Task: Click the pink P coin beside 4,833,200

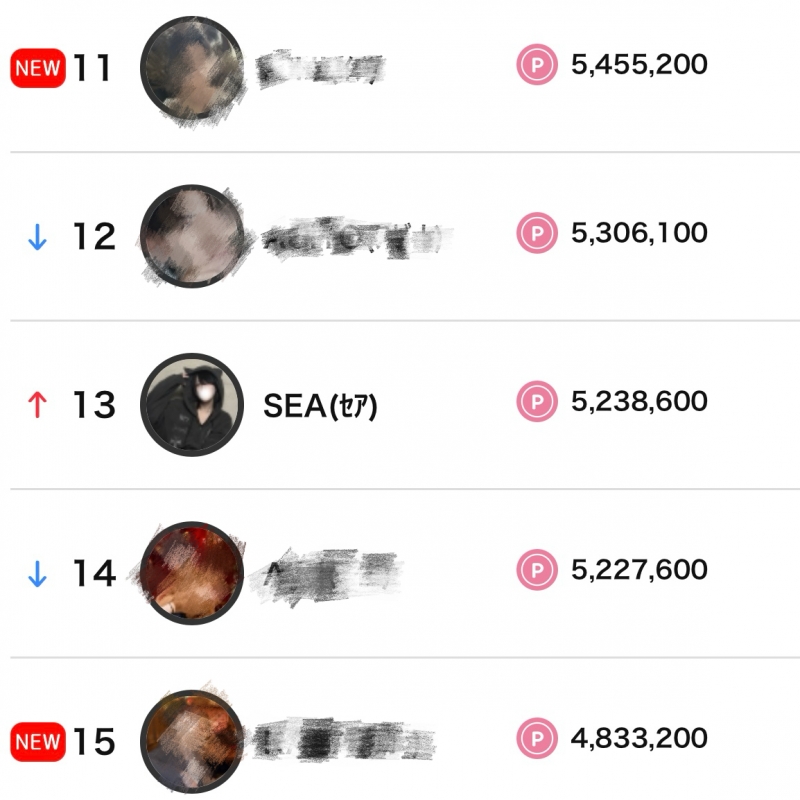Action: [x=536, y=738]
